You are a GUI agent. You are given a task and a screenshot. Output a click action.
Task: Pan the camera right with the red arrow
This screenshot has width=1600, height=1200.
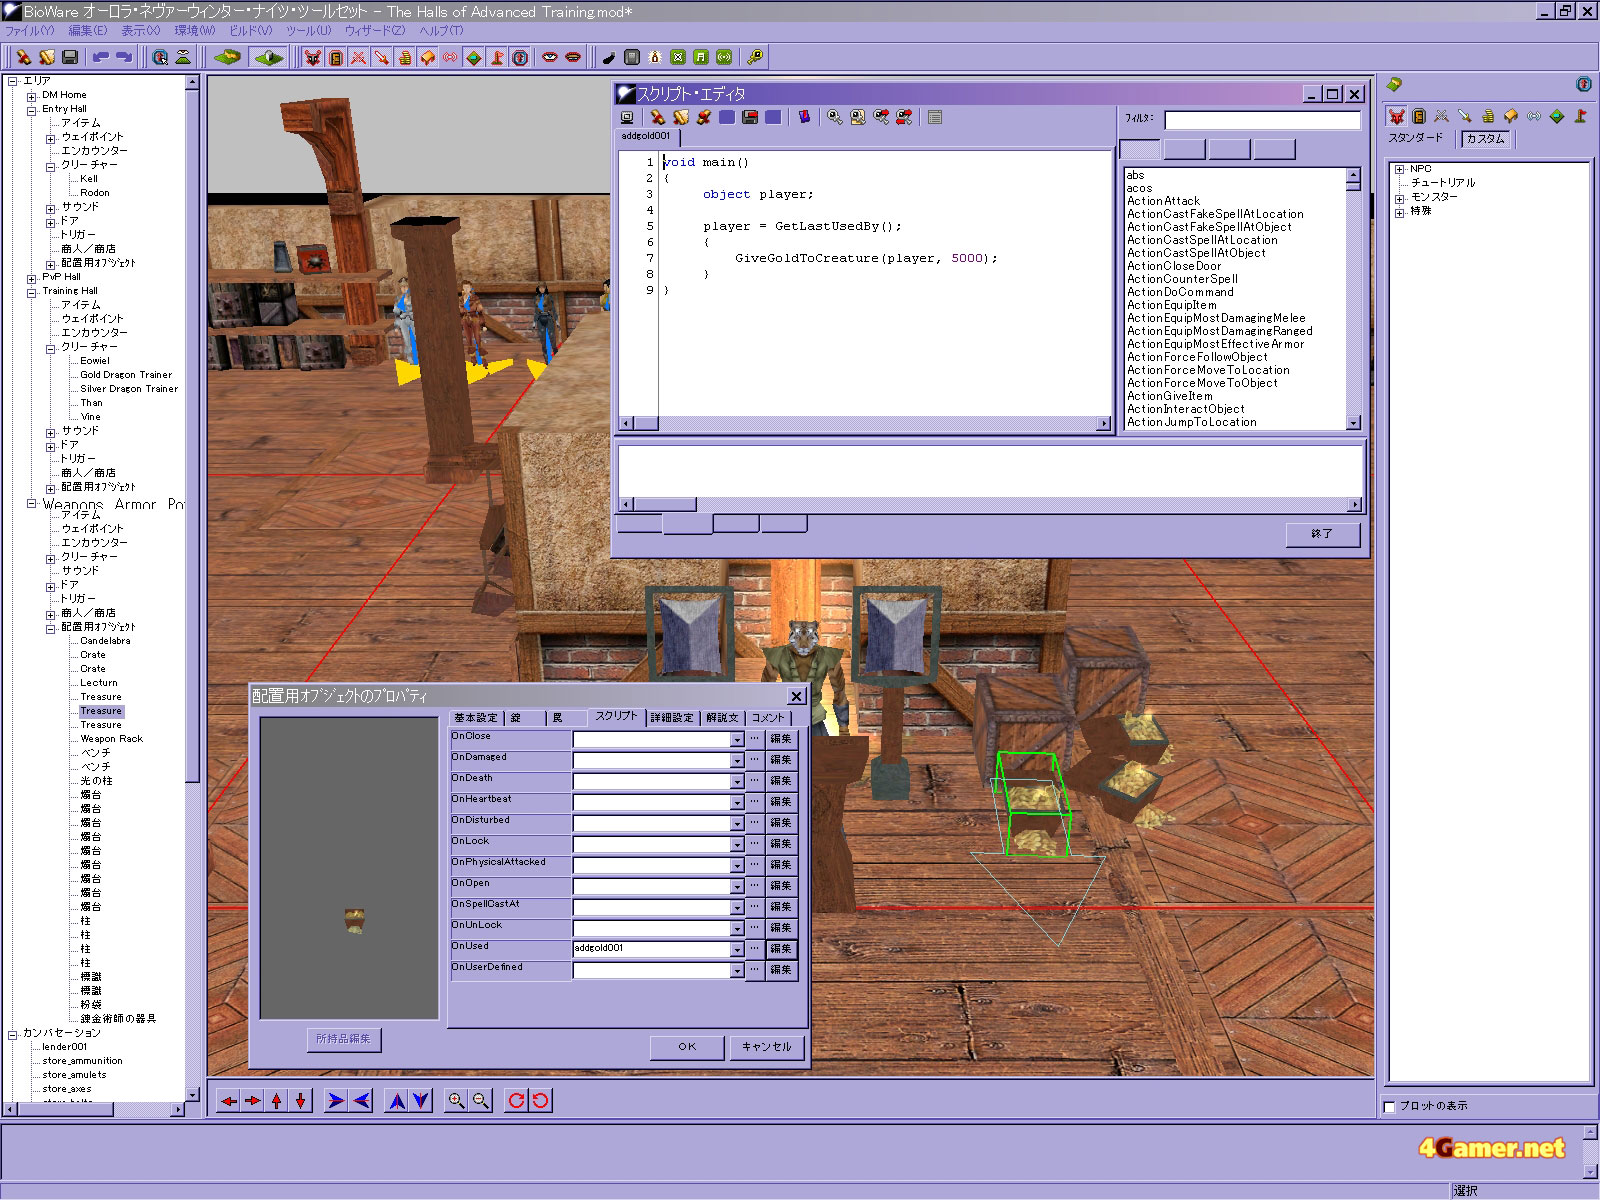(253, 1101)
